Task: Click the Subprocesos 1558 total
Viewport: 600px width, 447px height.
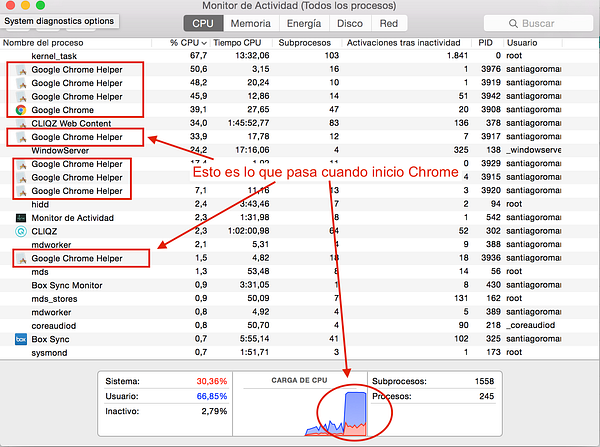Action: 484,381
